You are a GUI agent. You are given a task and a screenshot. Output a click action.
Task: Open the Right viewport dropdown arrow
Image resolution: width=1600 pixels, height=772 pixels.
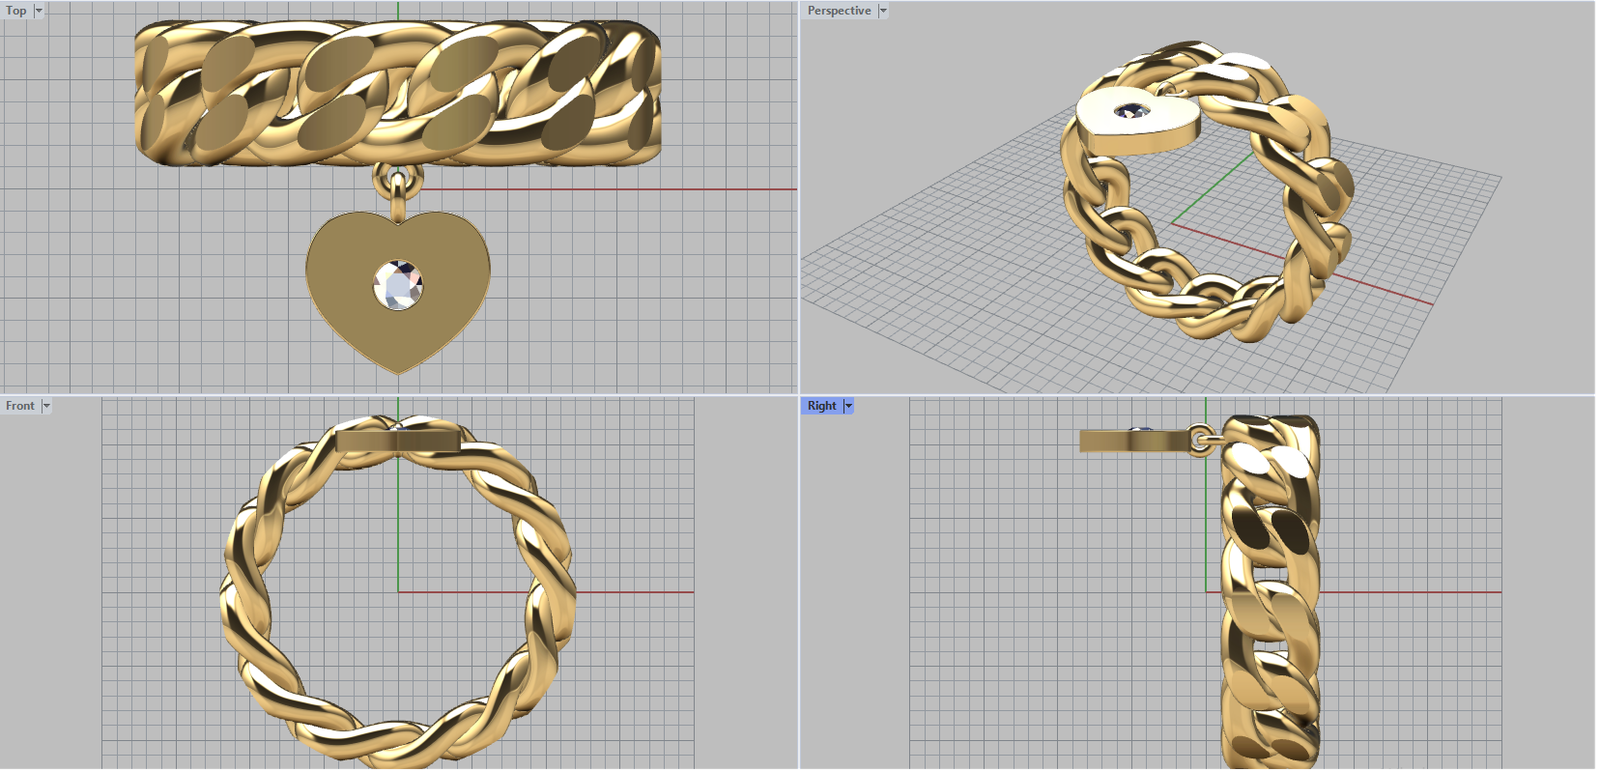848,406
